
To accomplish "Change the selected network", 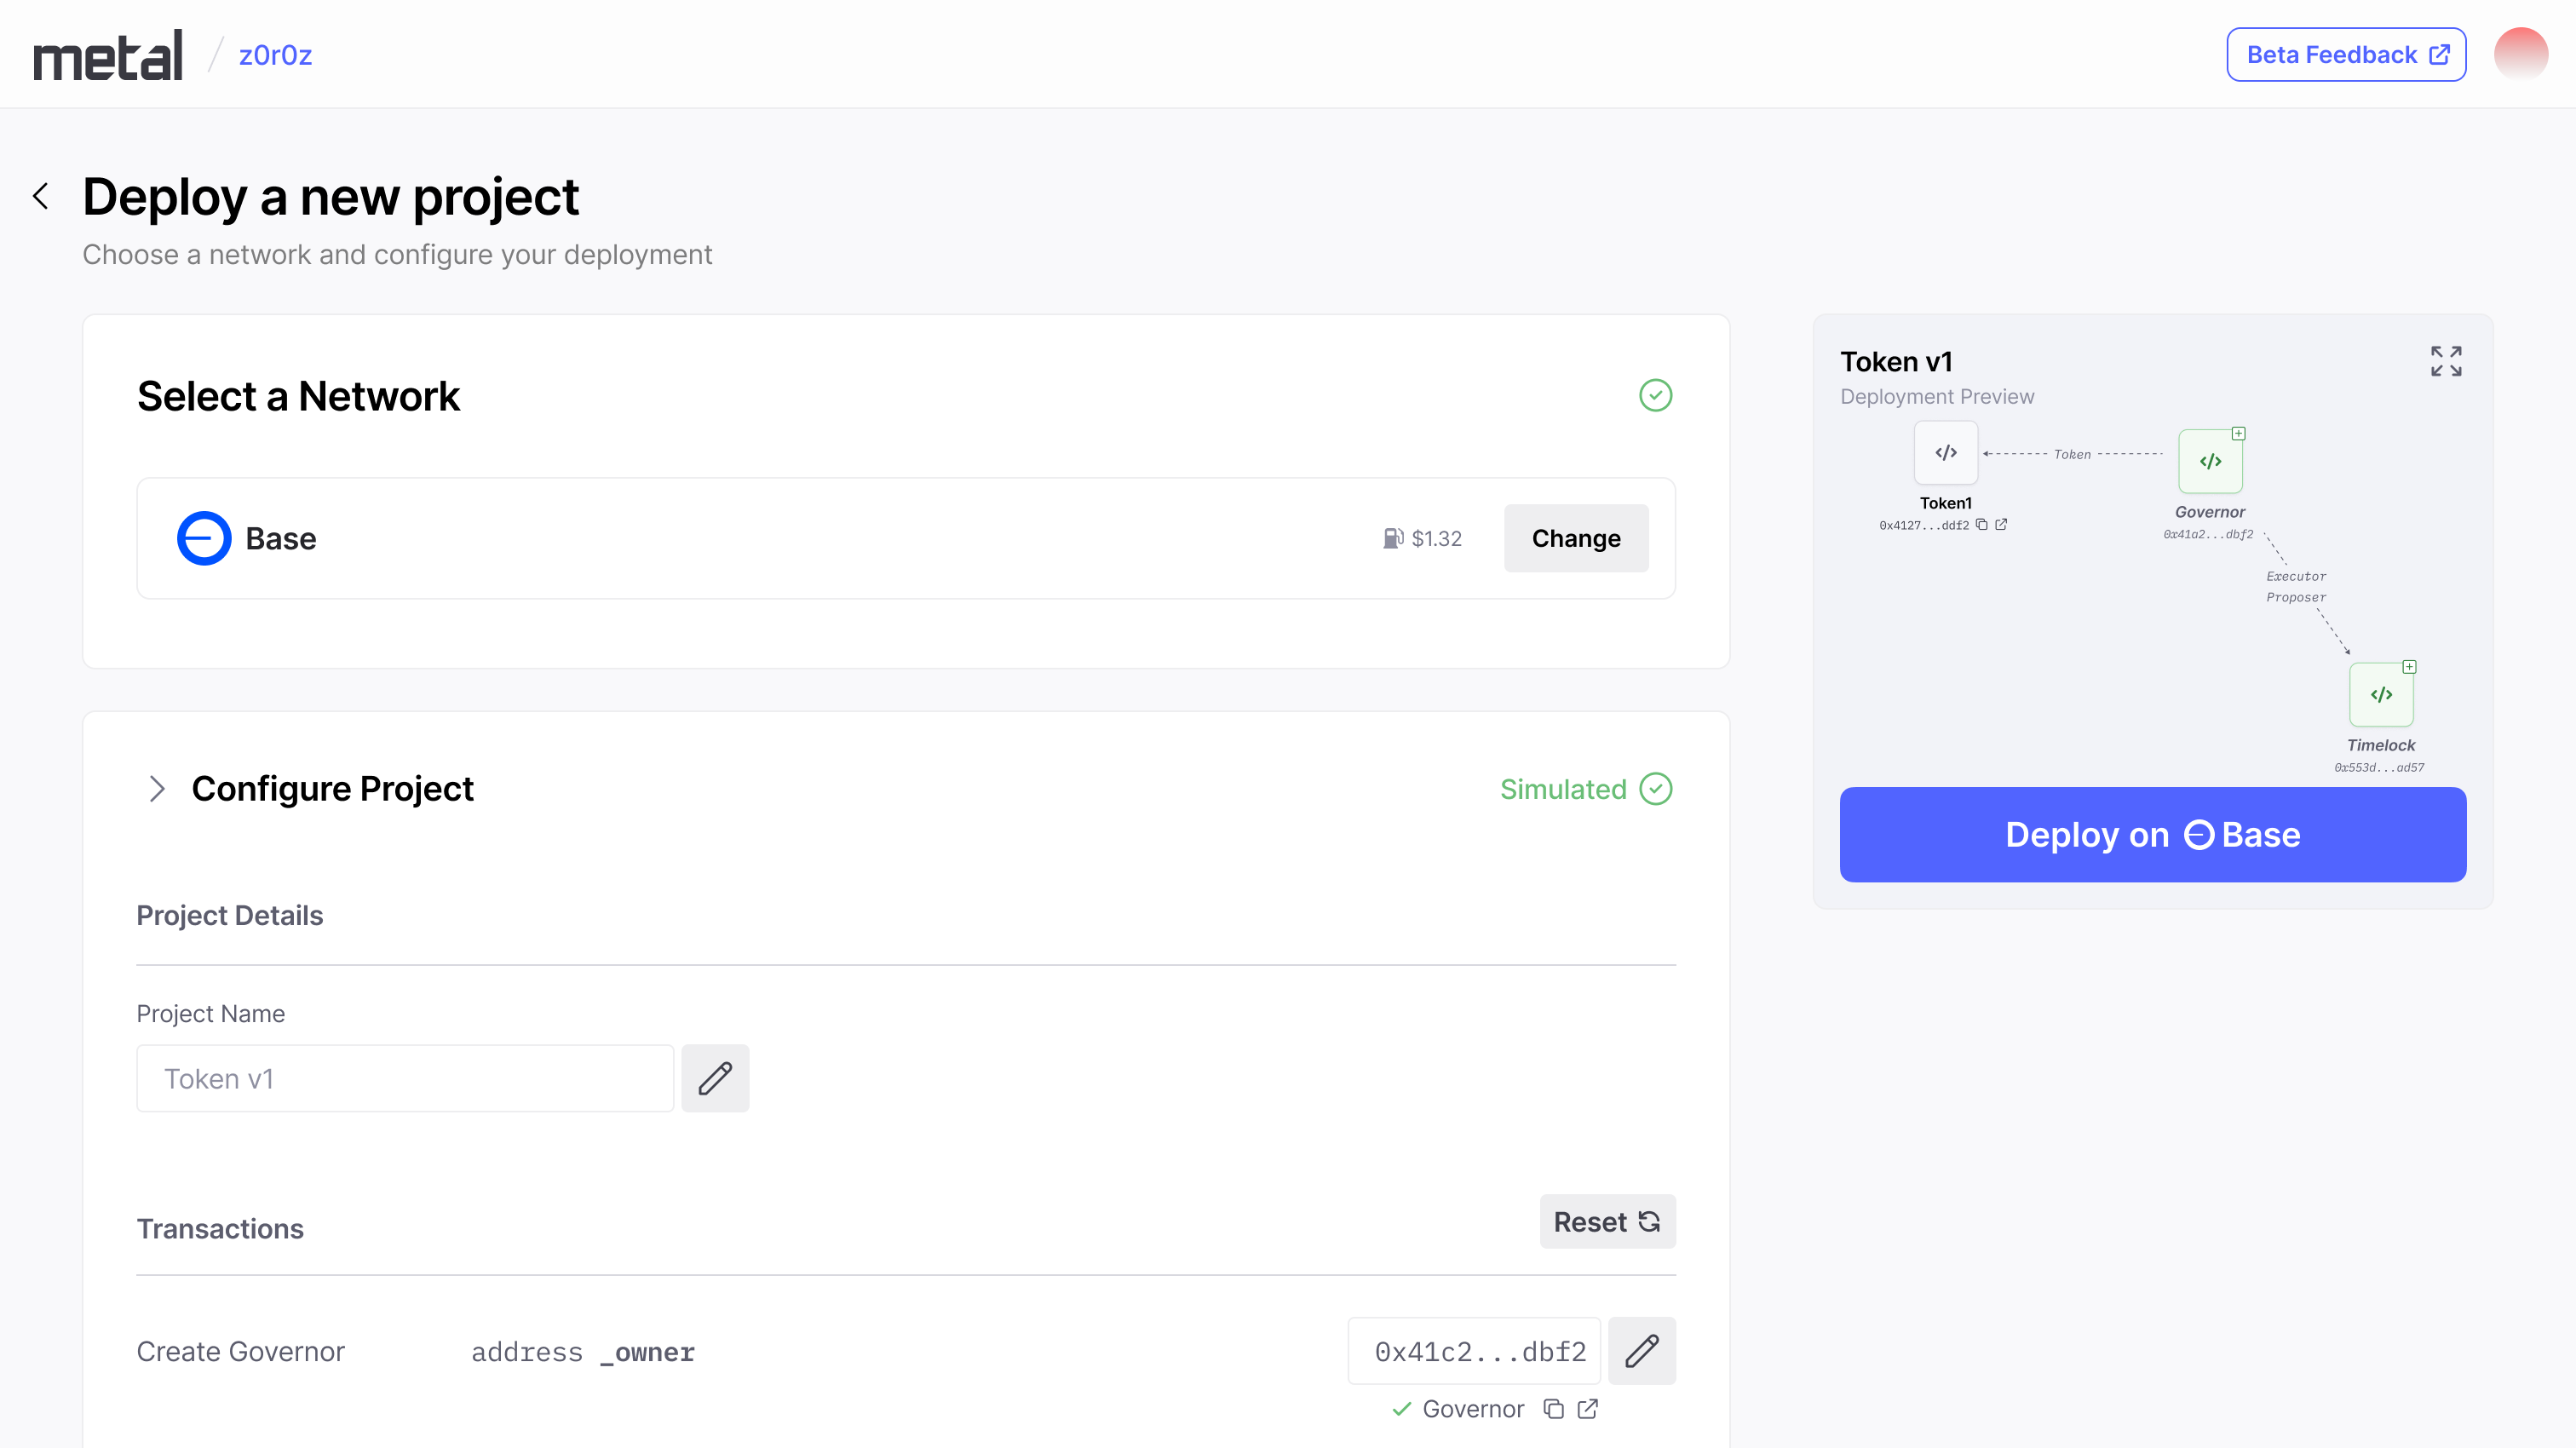I will (x=1576, y=538).
